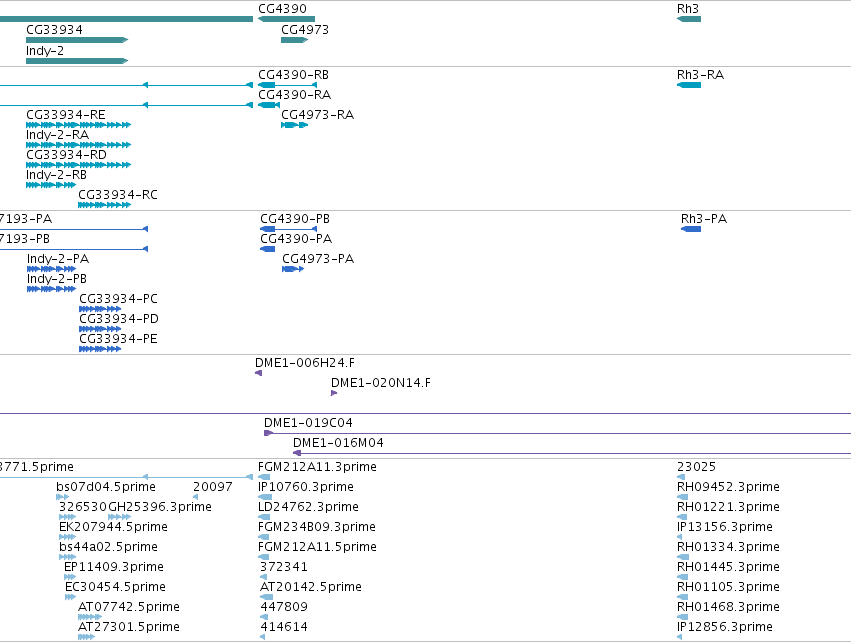Click the DME1-019C04 clone label
Image resolution: width=851 pixels, height=642 pixels.
[x=308, y=423]
